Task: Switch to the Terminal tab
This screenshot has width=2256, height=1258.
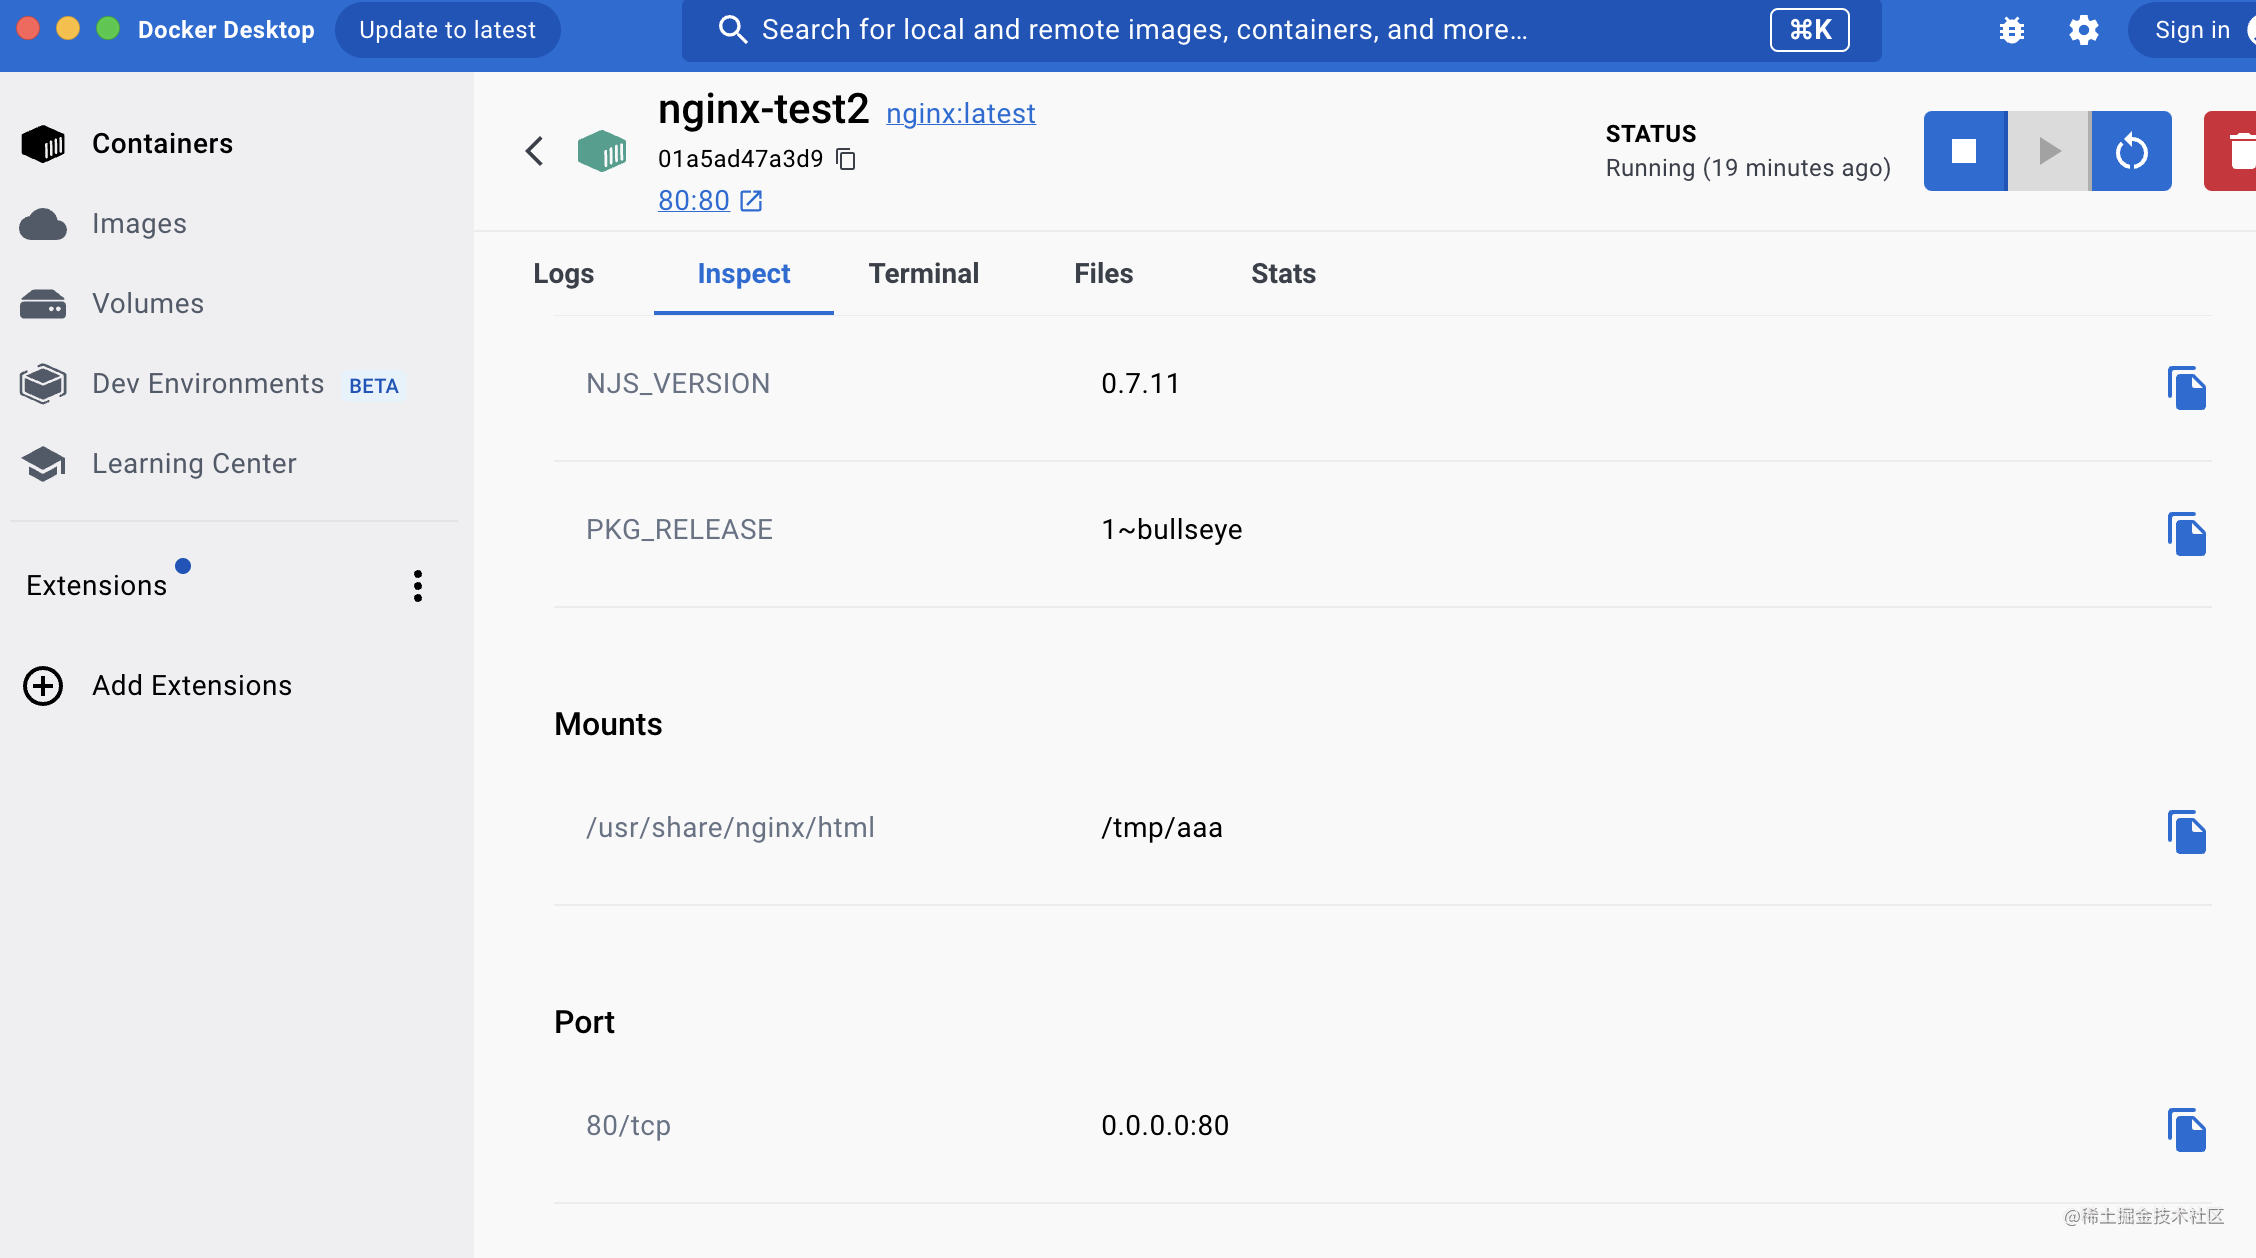Action: [923, 273]
